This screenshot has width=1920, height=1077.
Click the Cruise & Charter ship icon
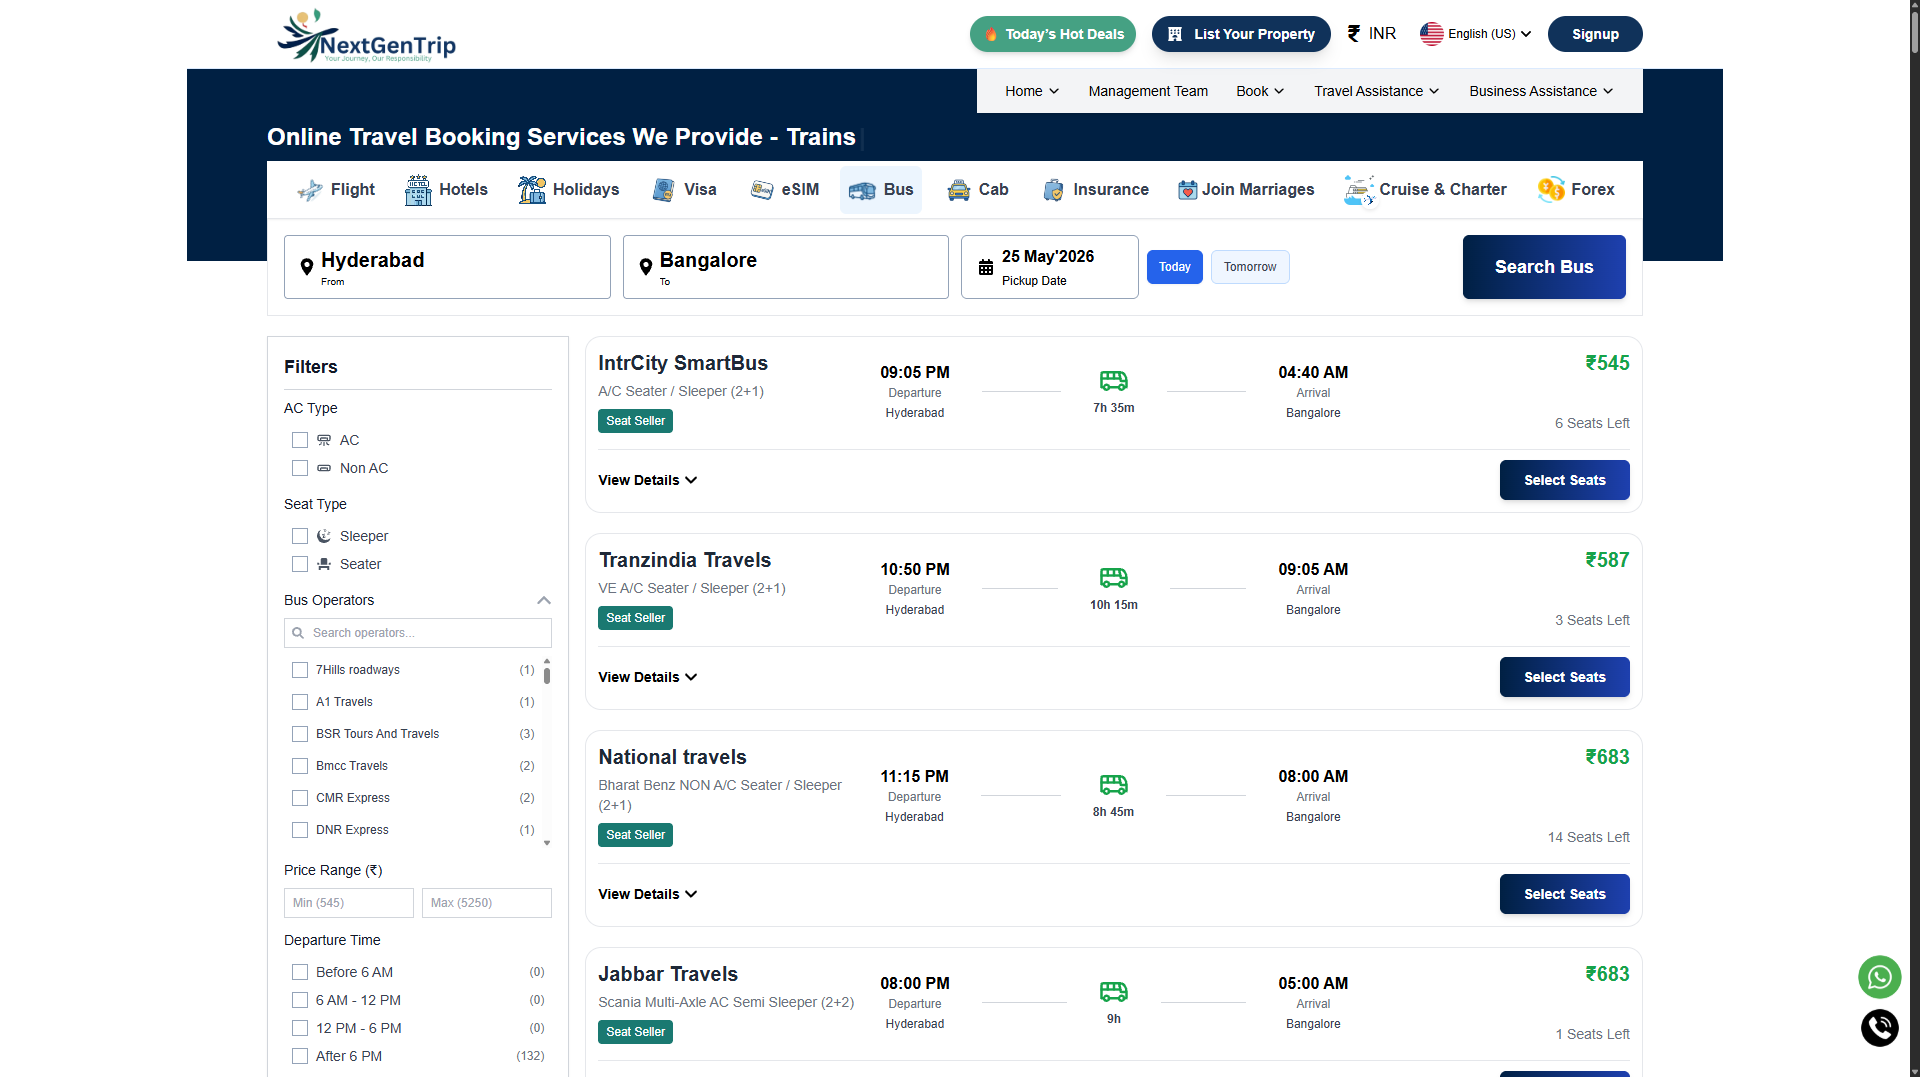pyautogui.click(x=1359, y=190)
